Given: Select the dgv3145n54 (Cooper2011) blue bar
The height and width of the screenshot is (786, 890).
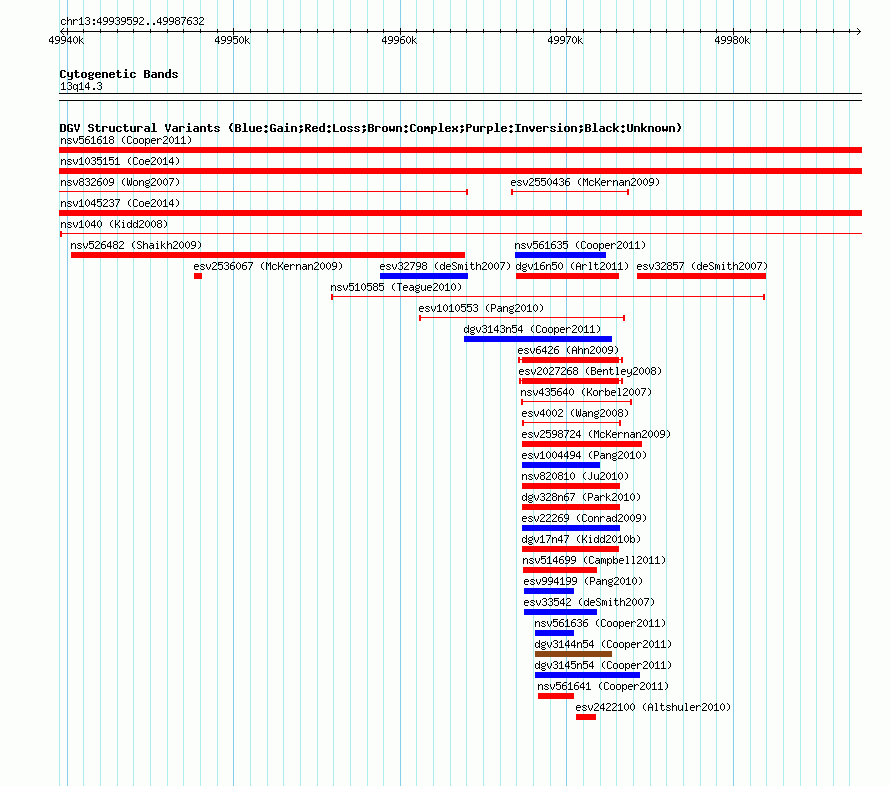Looking at the screenshot, I should coord(587,675).
